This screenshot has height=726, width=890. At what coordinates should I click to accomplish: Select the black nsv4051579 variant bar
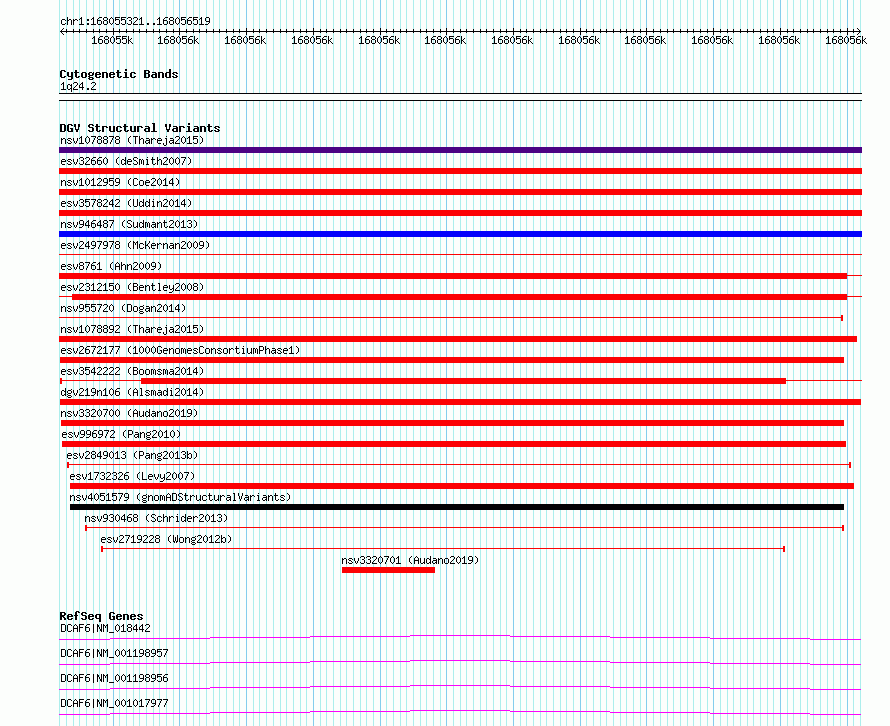(x=457, y=507)
